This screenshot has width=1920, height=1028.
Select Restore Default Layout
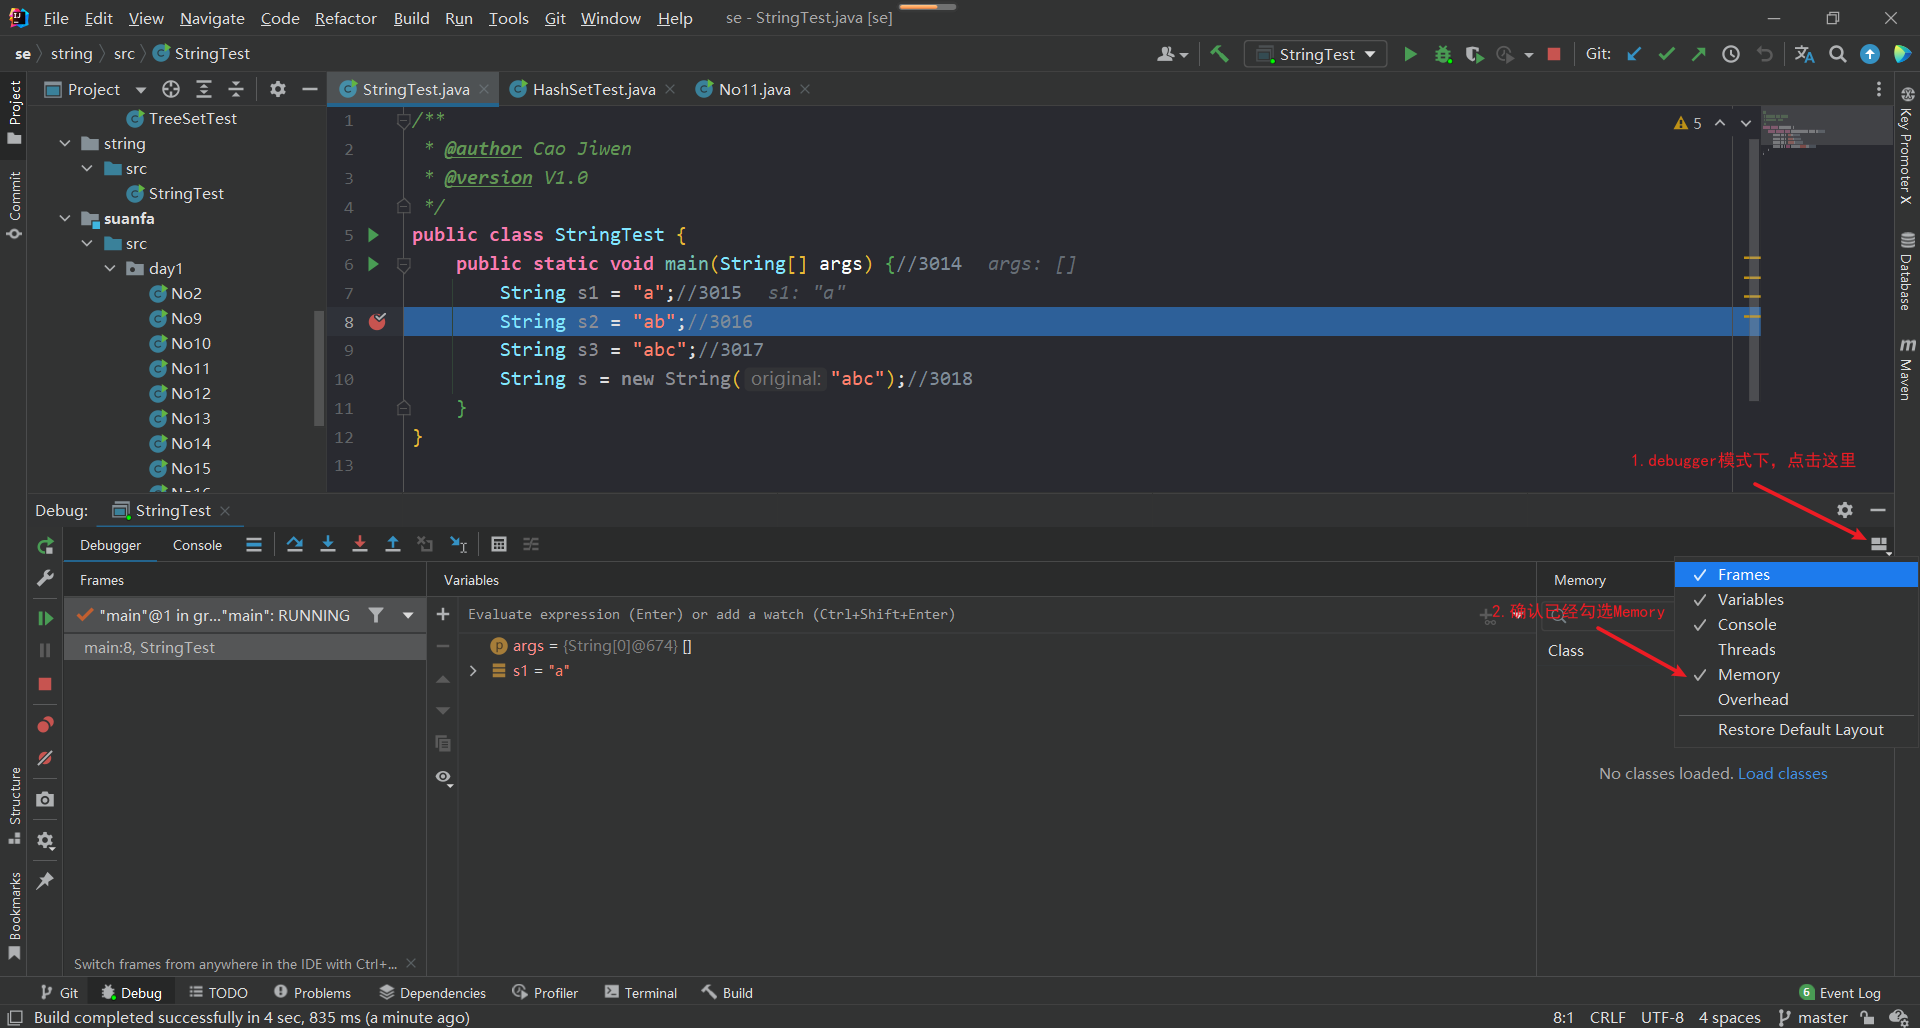[1796, 729]
